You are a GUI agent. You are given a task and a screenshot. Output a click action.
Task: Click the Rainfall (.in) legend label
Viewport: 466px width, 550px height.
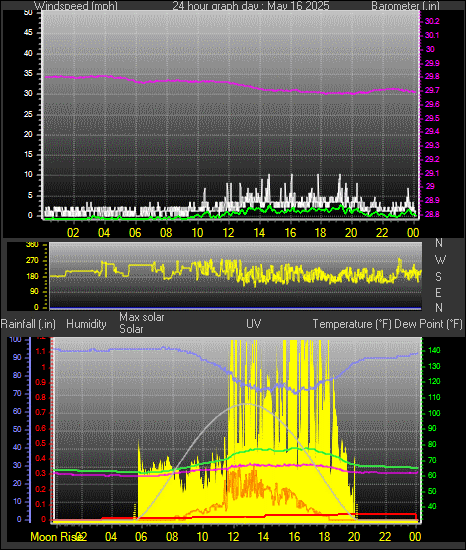(28, 324)
